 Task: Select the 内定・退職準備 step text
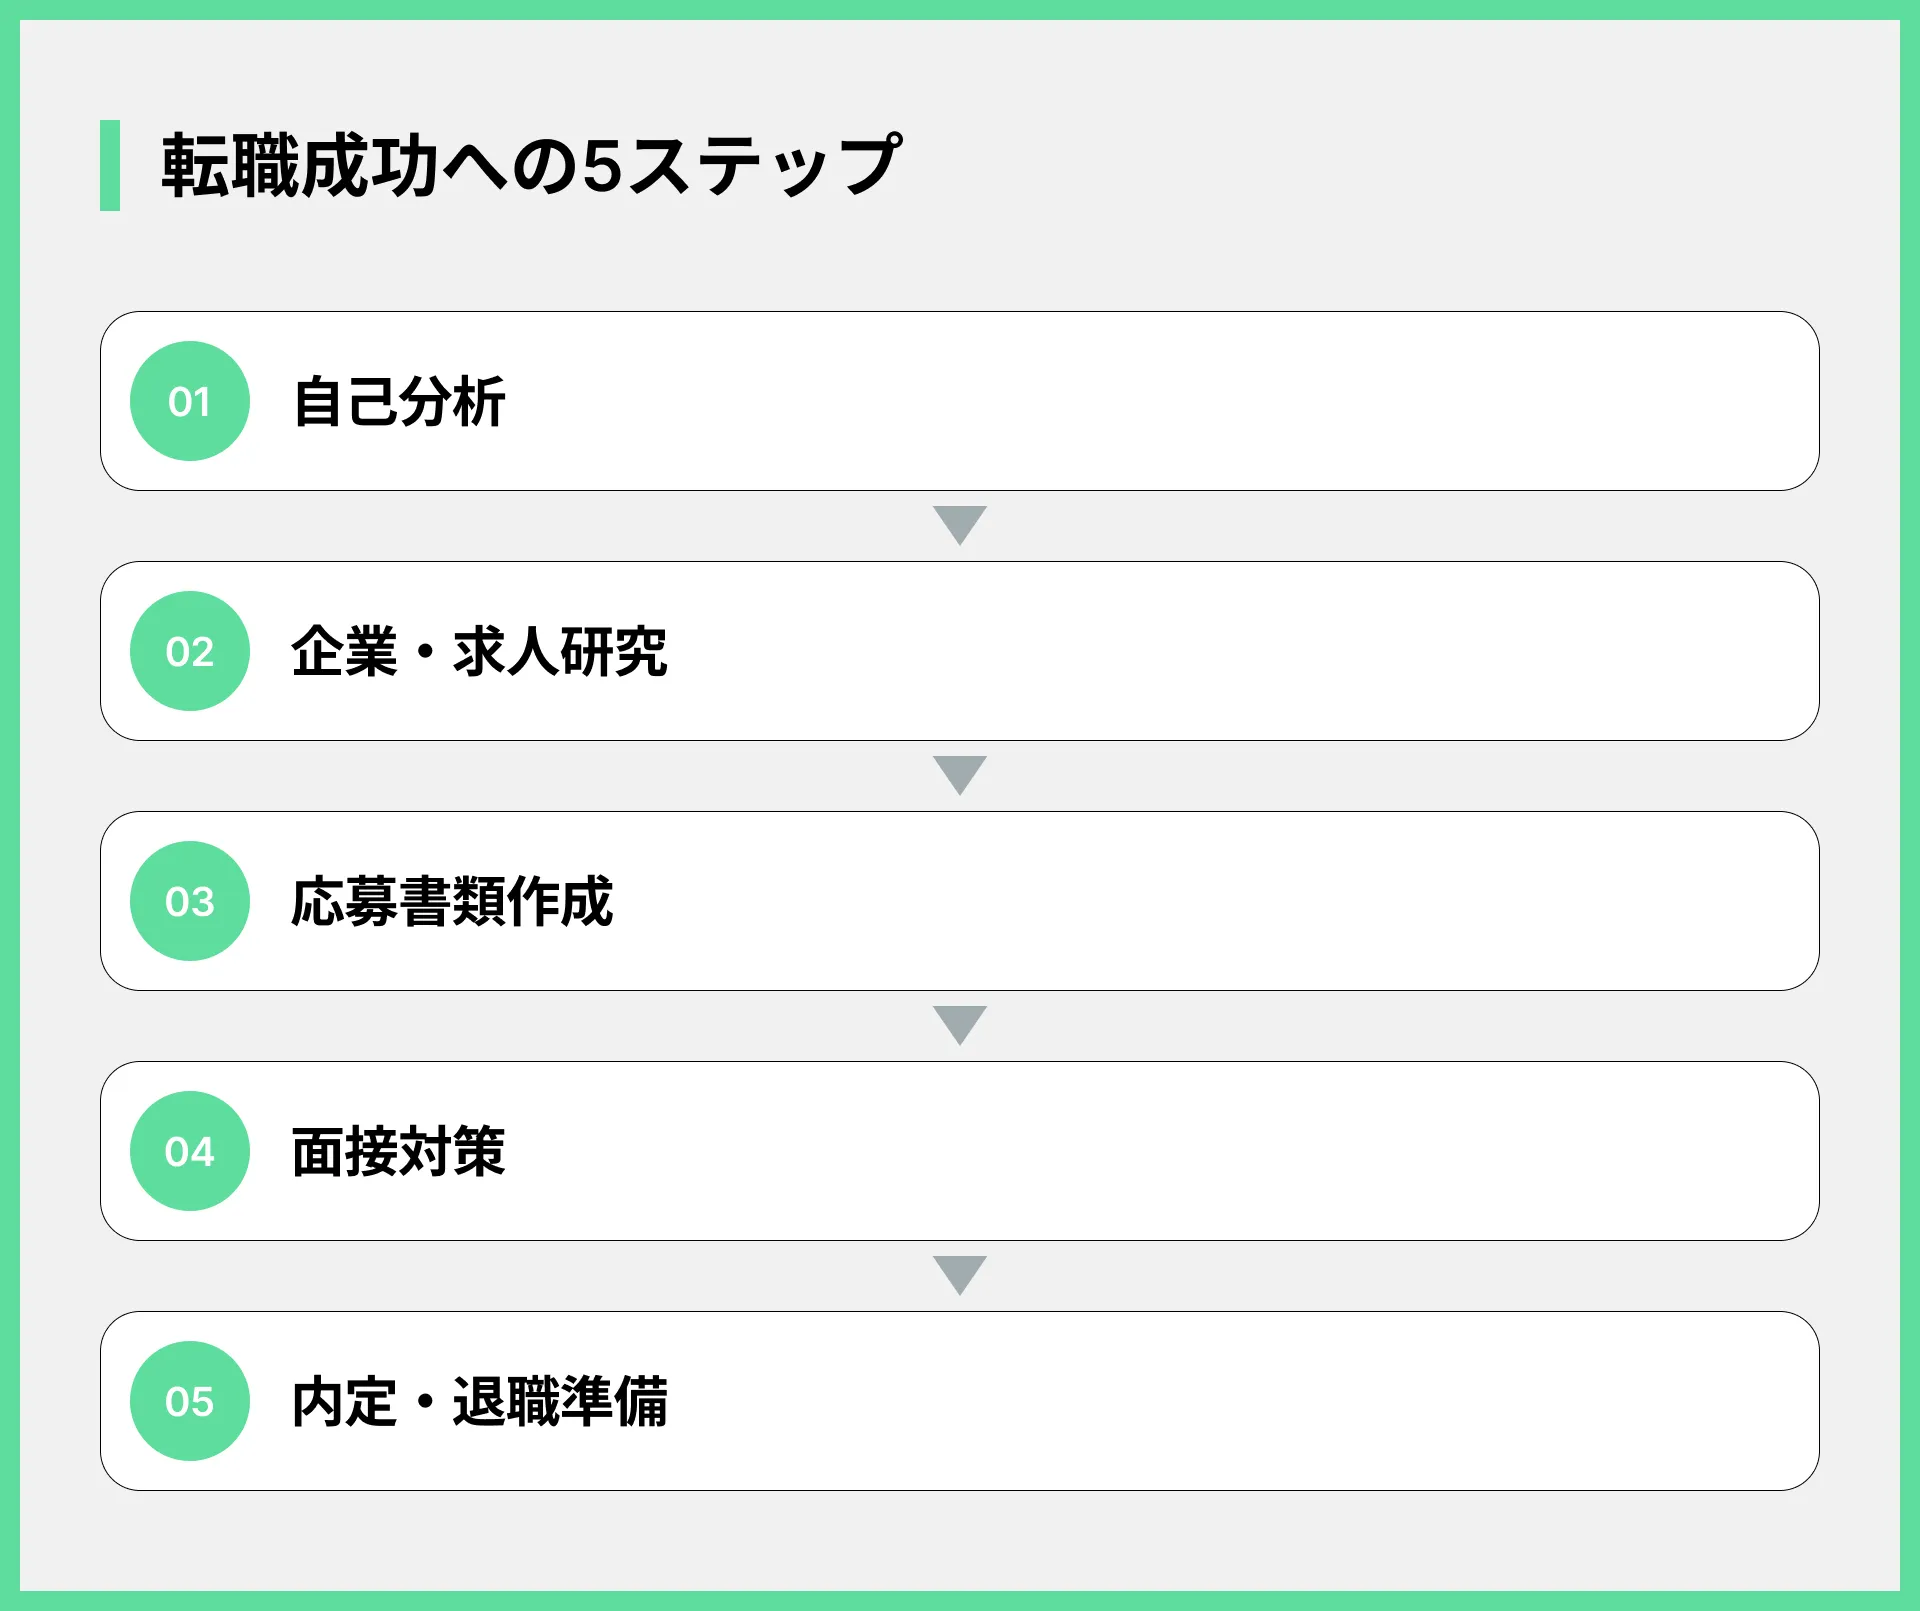point(480,1402)
